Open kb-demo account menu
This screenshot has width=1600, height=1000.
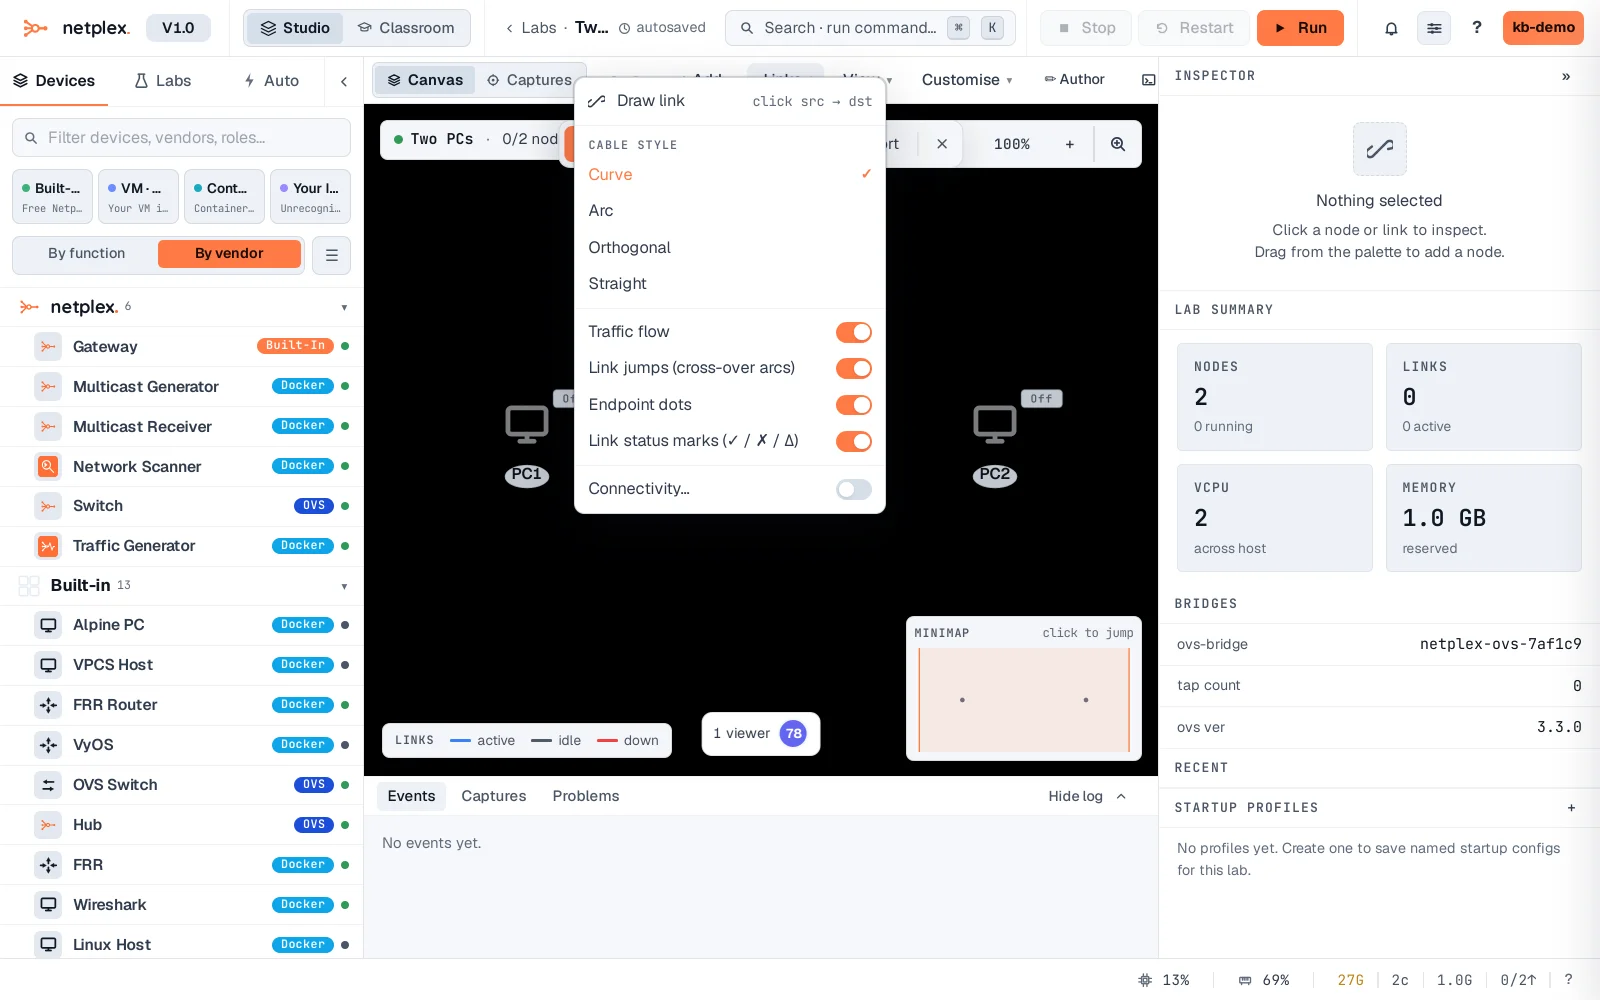(x=1543, y=28)
